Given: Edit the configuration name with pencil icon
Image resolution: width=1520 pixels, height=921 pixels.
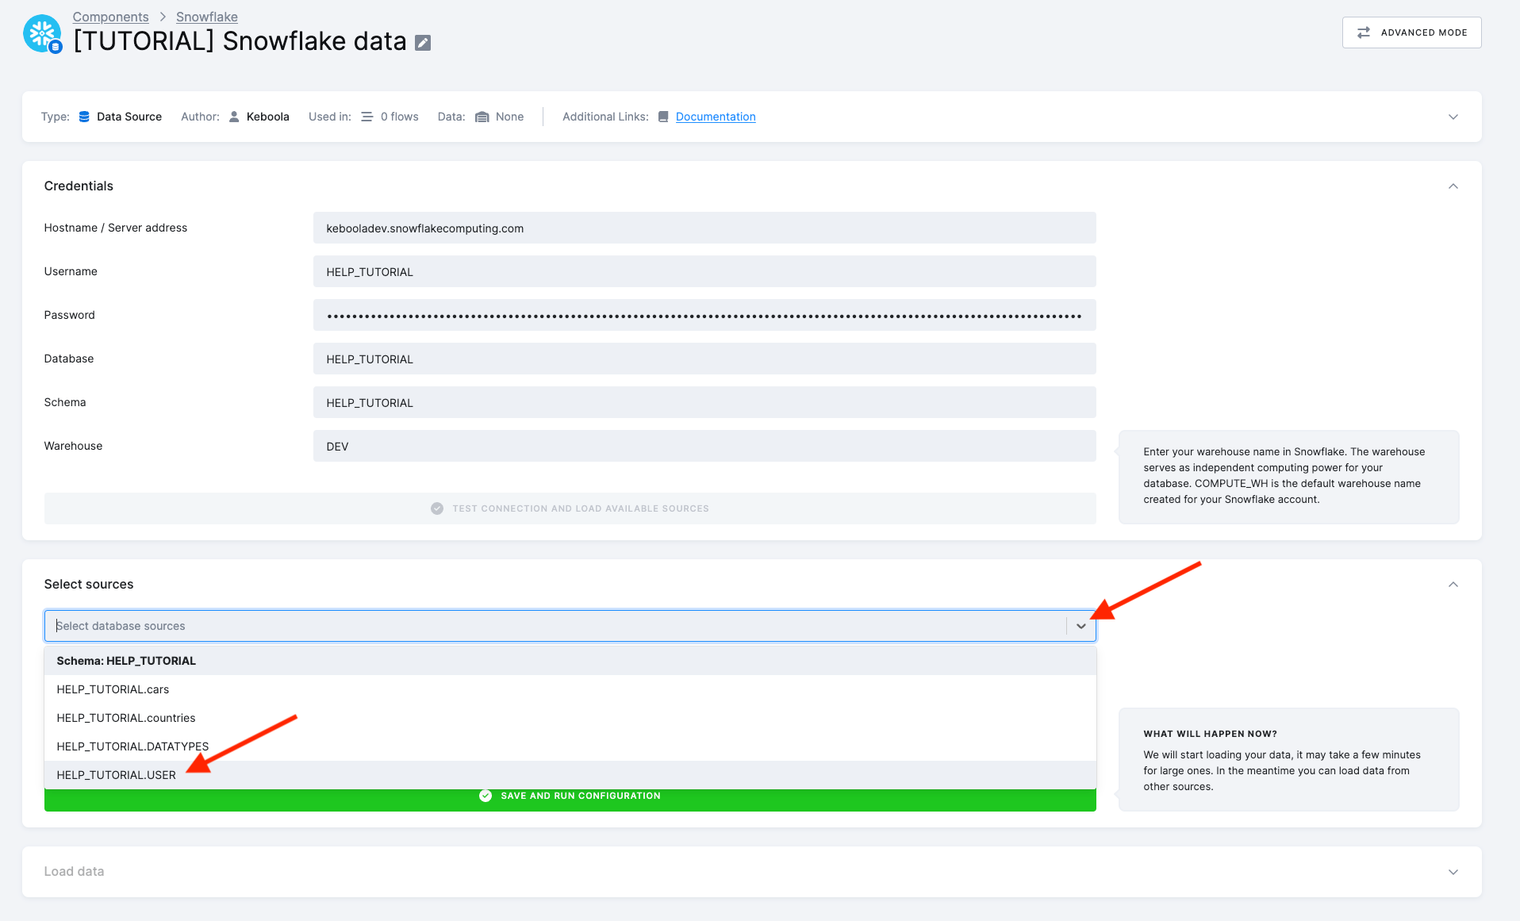Looking at the screenshot, I should pyautogui.click(x=423, y=43).
